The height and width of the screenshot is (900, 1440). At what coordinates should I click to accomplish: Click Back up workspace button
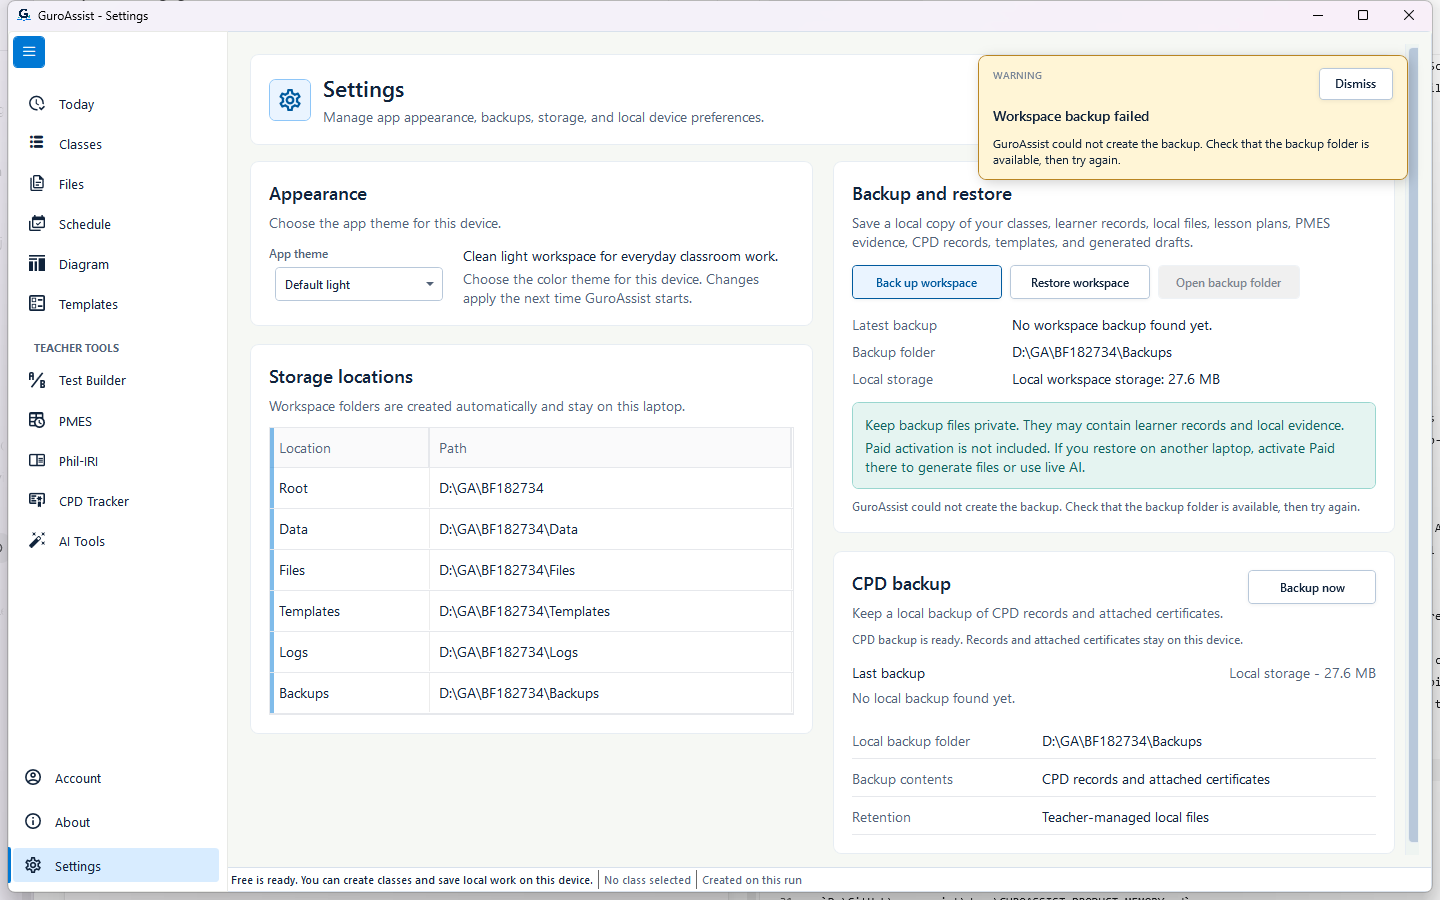click(x=926, y=283)
